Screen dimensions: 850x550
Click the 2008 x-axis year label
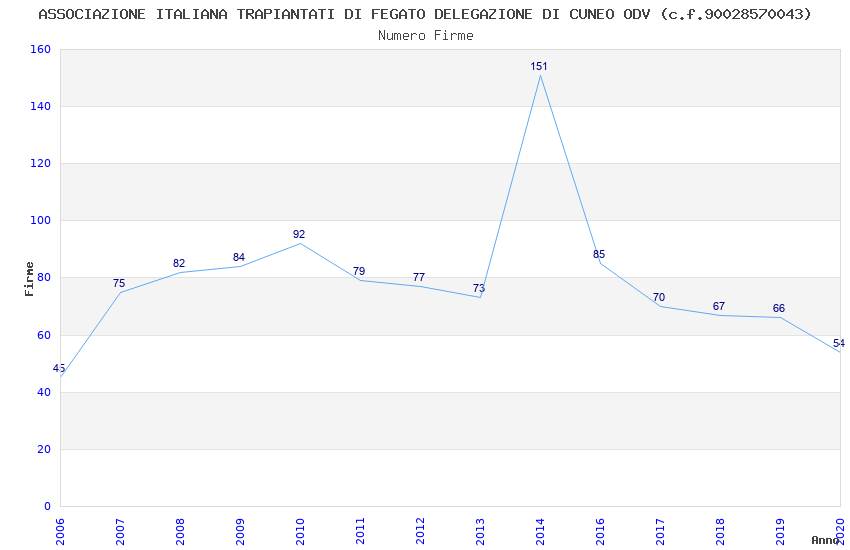click(180, 532)
